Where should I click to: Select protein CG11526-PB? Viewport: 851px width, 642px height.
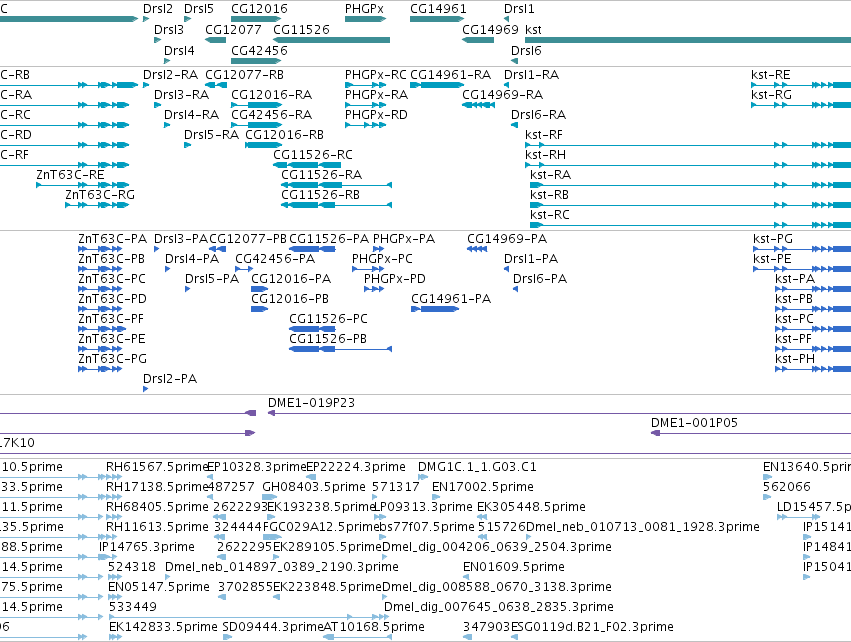[328, 339]
